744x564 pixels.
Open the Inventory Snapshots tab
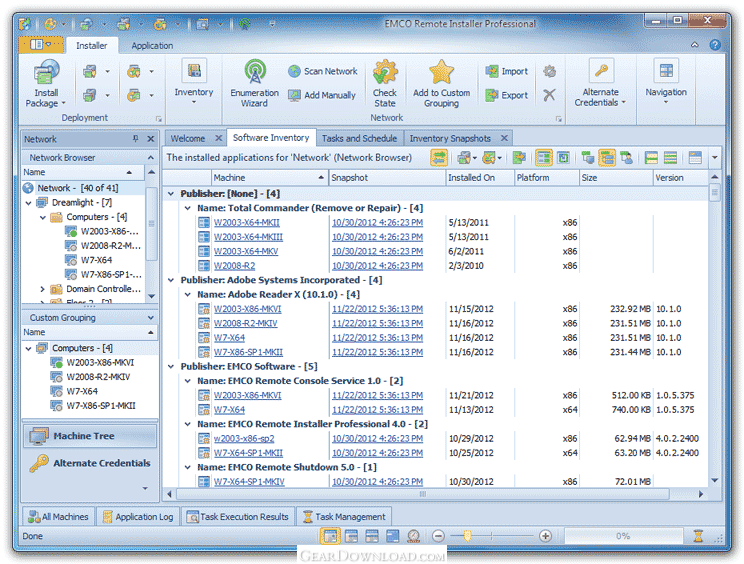click(450, 139)
